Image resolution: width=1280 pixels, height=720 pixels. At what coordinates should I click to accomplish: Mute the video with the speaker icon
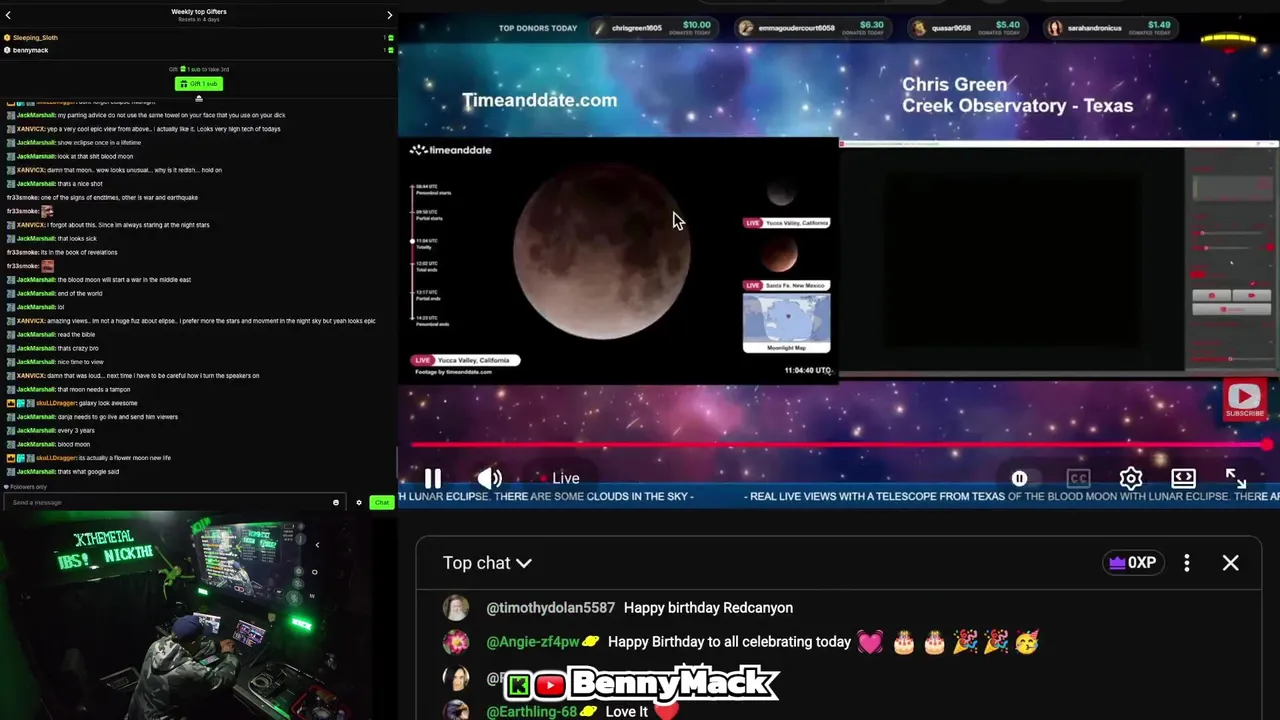point(489,478)
